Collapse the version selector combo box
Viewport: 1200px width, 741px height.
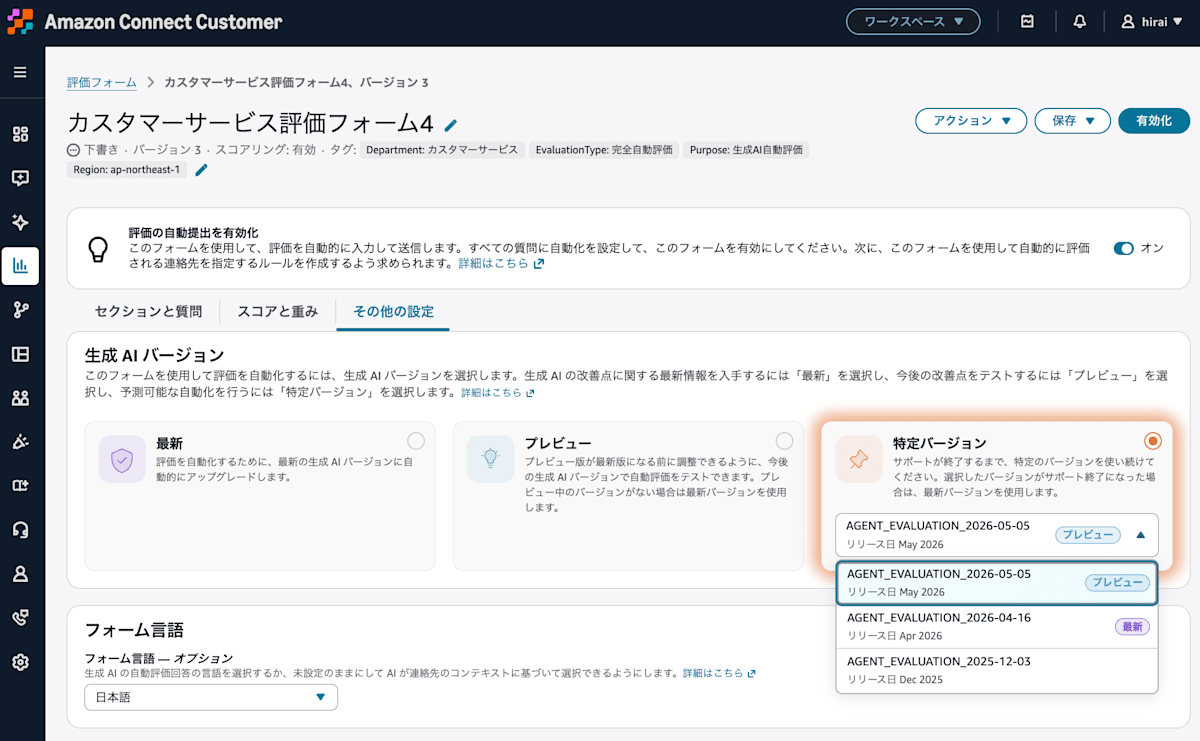click(x=997, y=535)
